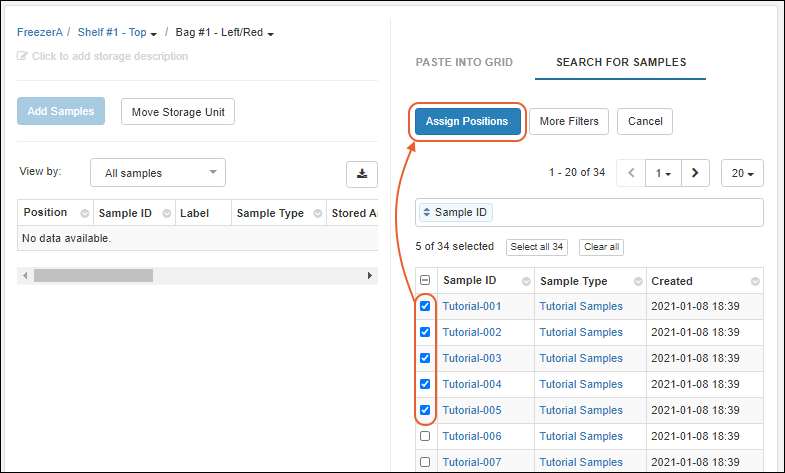Switch to Search For Samples tab

coord(621,62)
